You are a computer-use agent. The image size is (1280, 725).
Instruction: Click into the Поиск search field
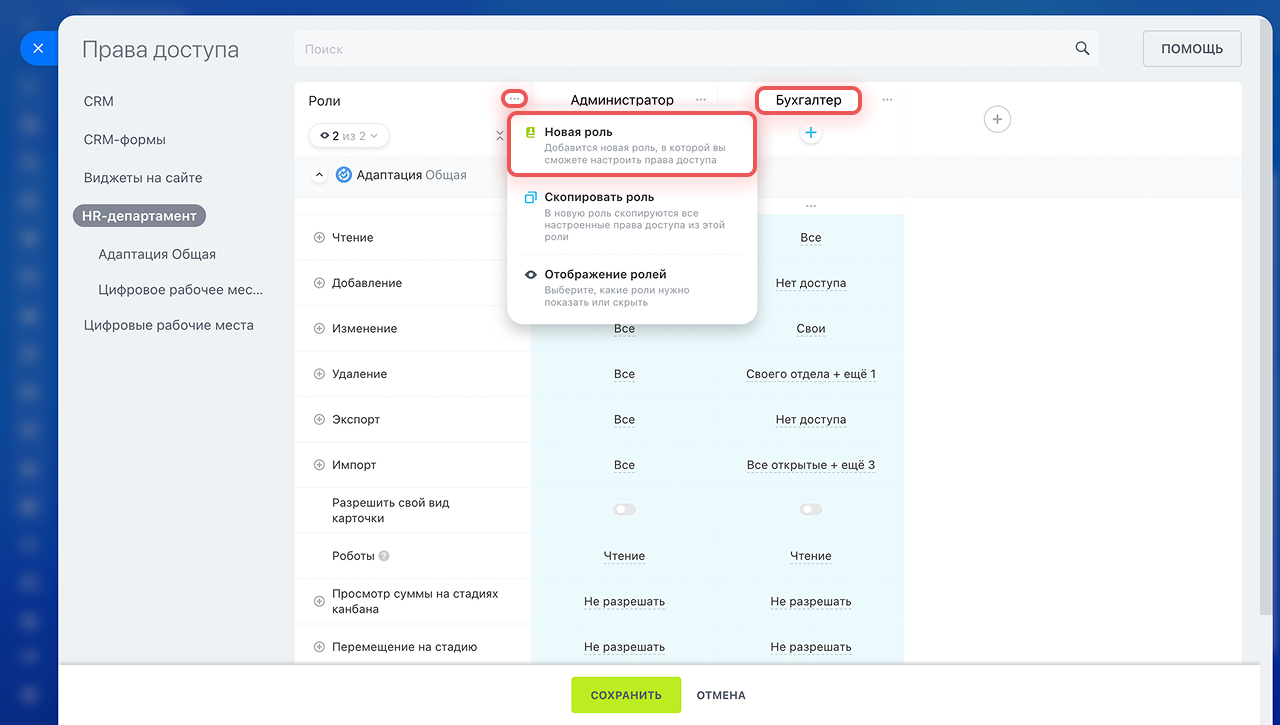680,49
